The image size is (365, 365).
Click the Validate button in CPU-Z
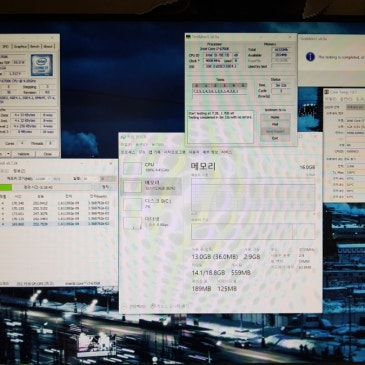click(23, 154)
